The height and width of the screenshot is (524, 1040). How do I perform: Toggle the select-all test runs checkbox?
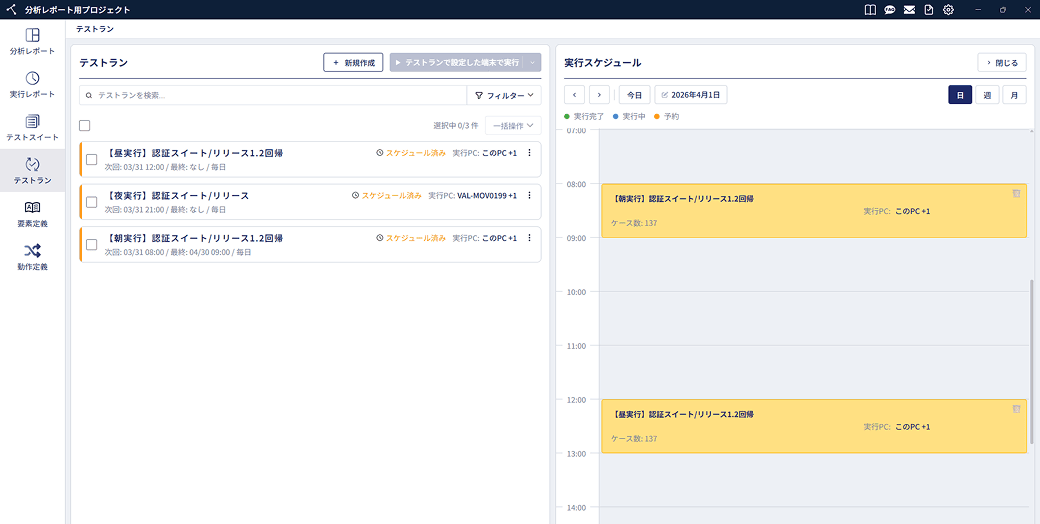point(84,125)
